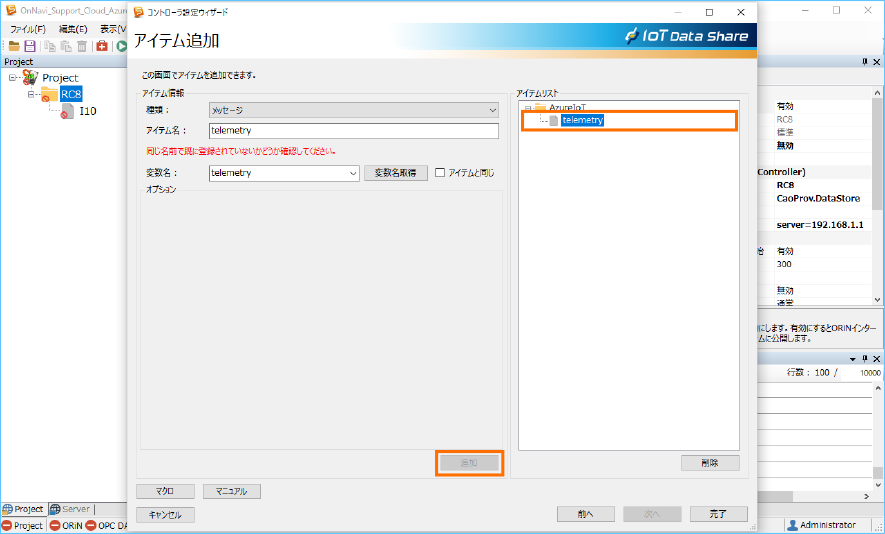The width and height of the screenshot is (885, 534).
Task: Click the open folder toolbar icon
Action: [x=14, y=46]
